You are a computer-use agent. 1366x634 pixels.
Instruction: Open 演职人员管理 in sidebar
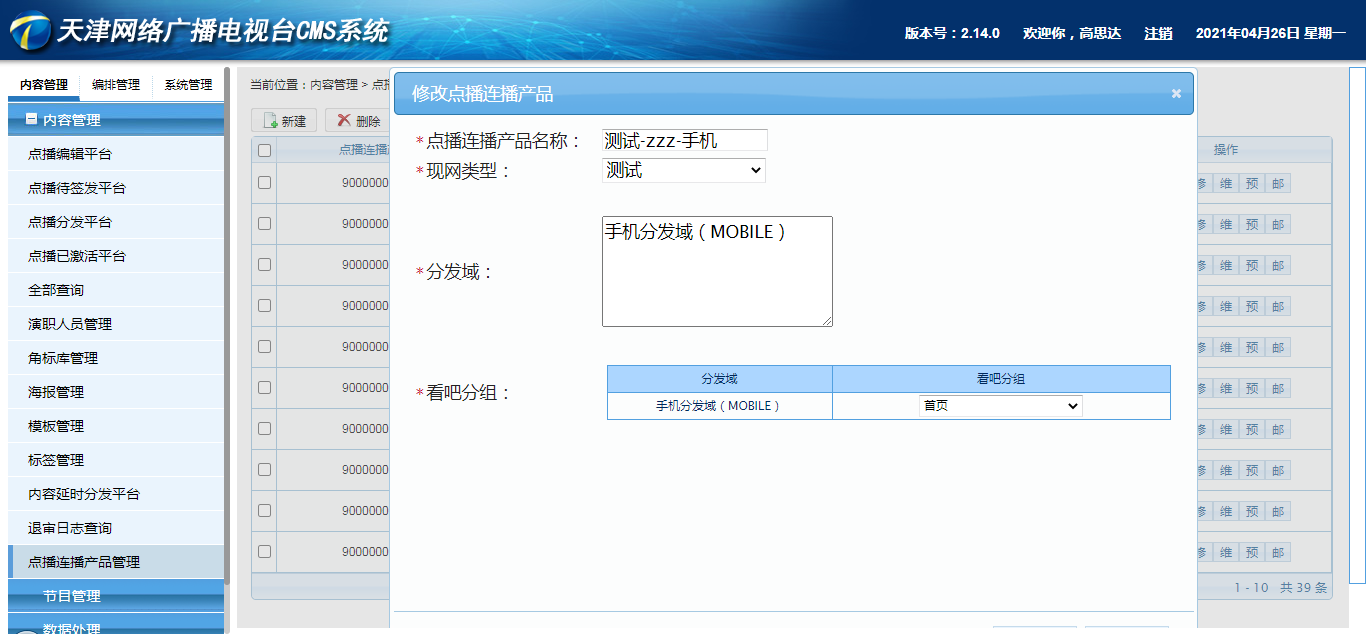coord(116,324)
